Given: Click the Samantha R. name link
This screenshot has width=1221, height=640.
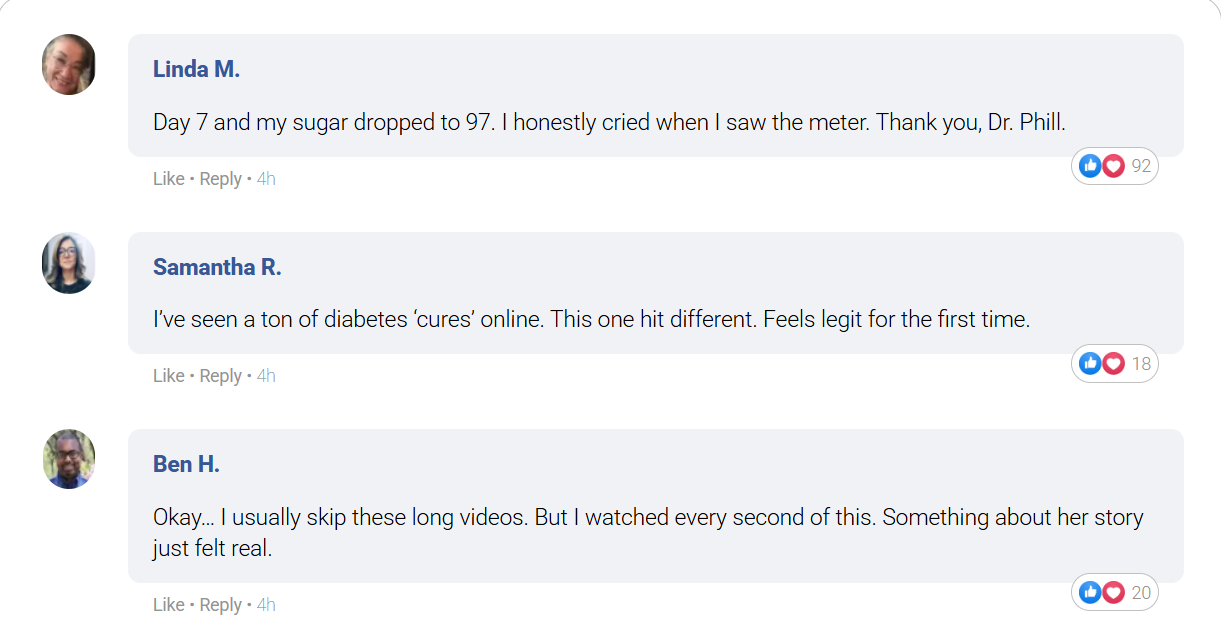Looking at the screenshot, I should [217, 267].
